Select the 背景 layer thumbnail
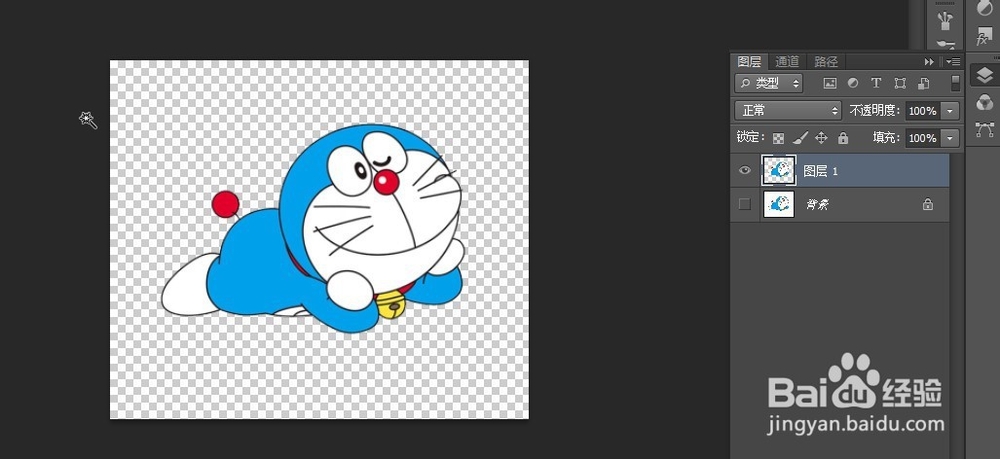1000x459 pixels. coord(779,204)
